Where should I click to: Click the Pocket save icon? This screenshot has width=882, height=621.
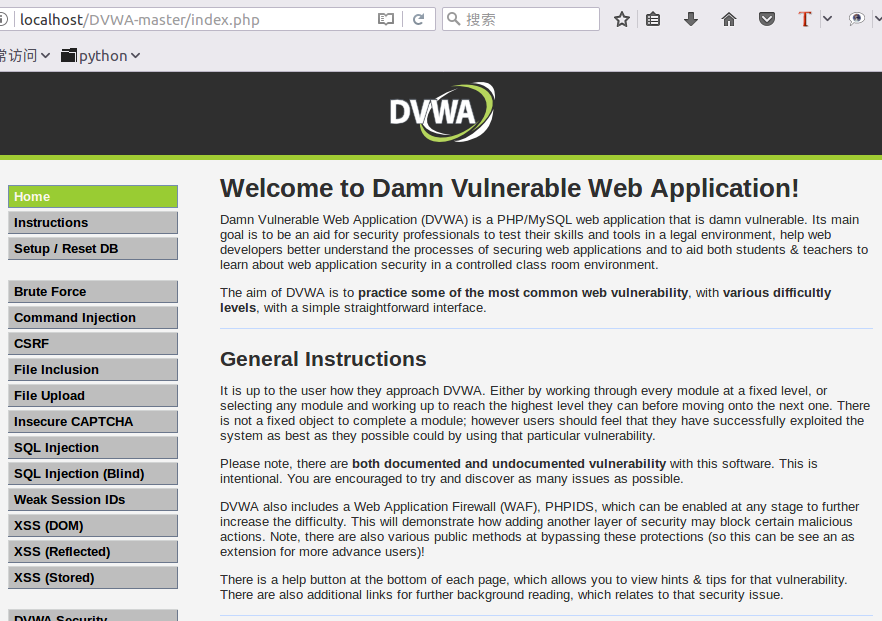click(x=767, y=20)
